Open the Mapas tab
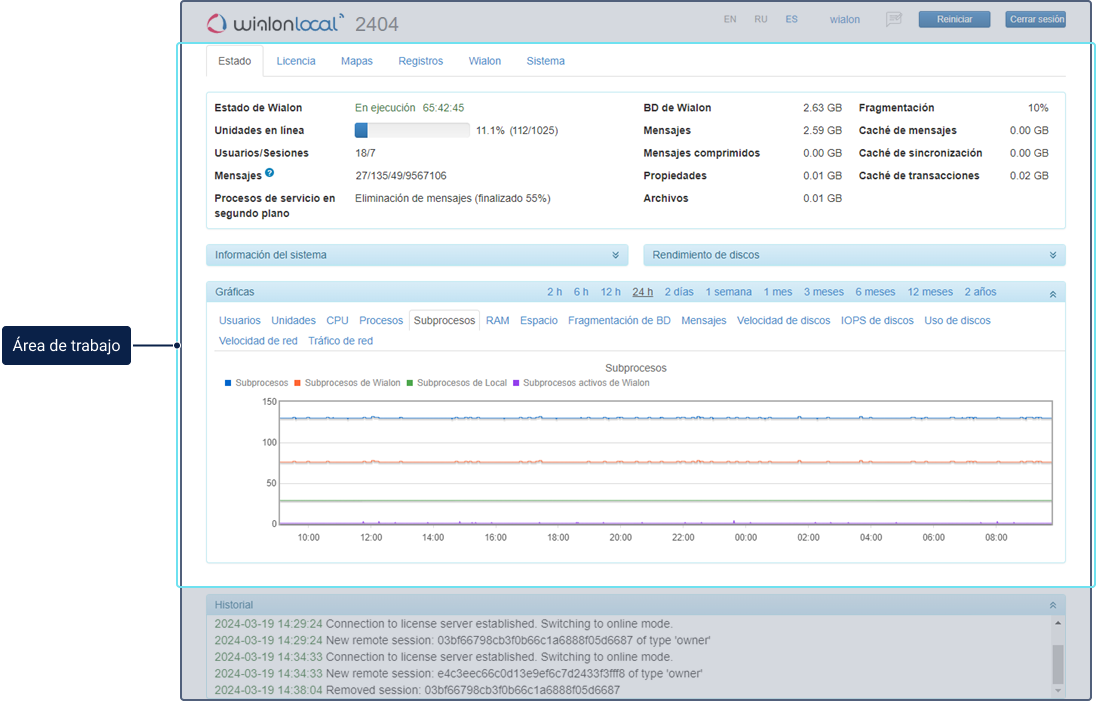Image resolution: width=1096 pixels, height=701 pixels. pos(356,61)
